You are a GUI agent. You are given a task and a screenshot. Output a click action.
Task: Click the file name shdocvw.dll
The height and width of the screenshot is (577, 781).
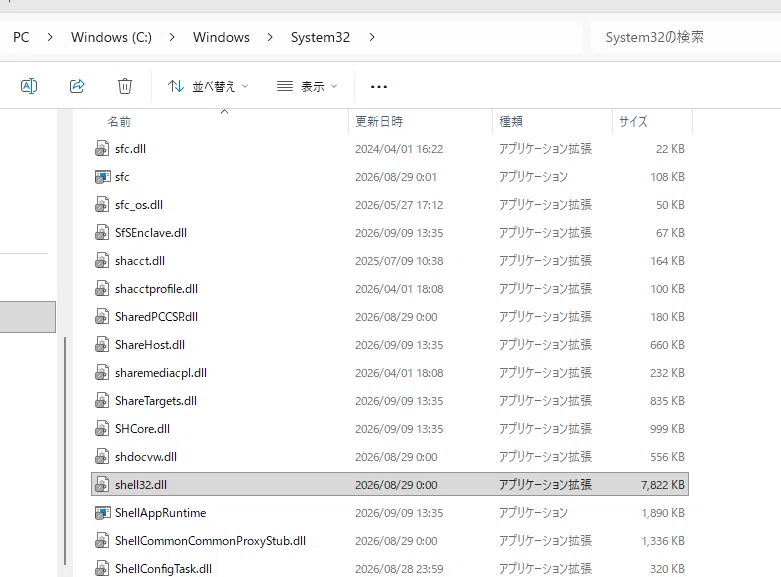click(146, 456)
